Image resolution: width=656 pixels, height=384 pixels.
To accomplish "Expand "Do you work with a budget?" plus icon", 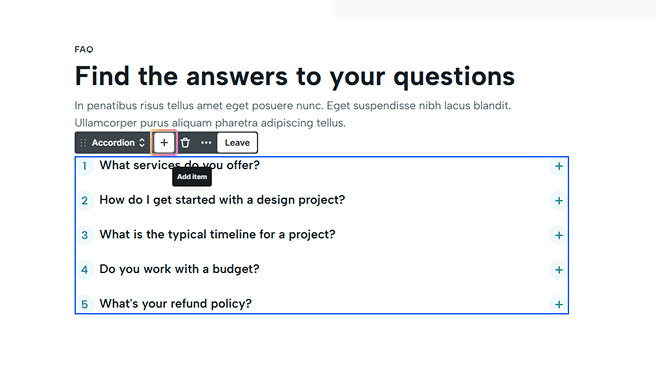I will 559,270.
